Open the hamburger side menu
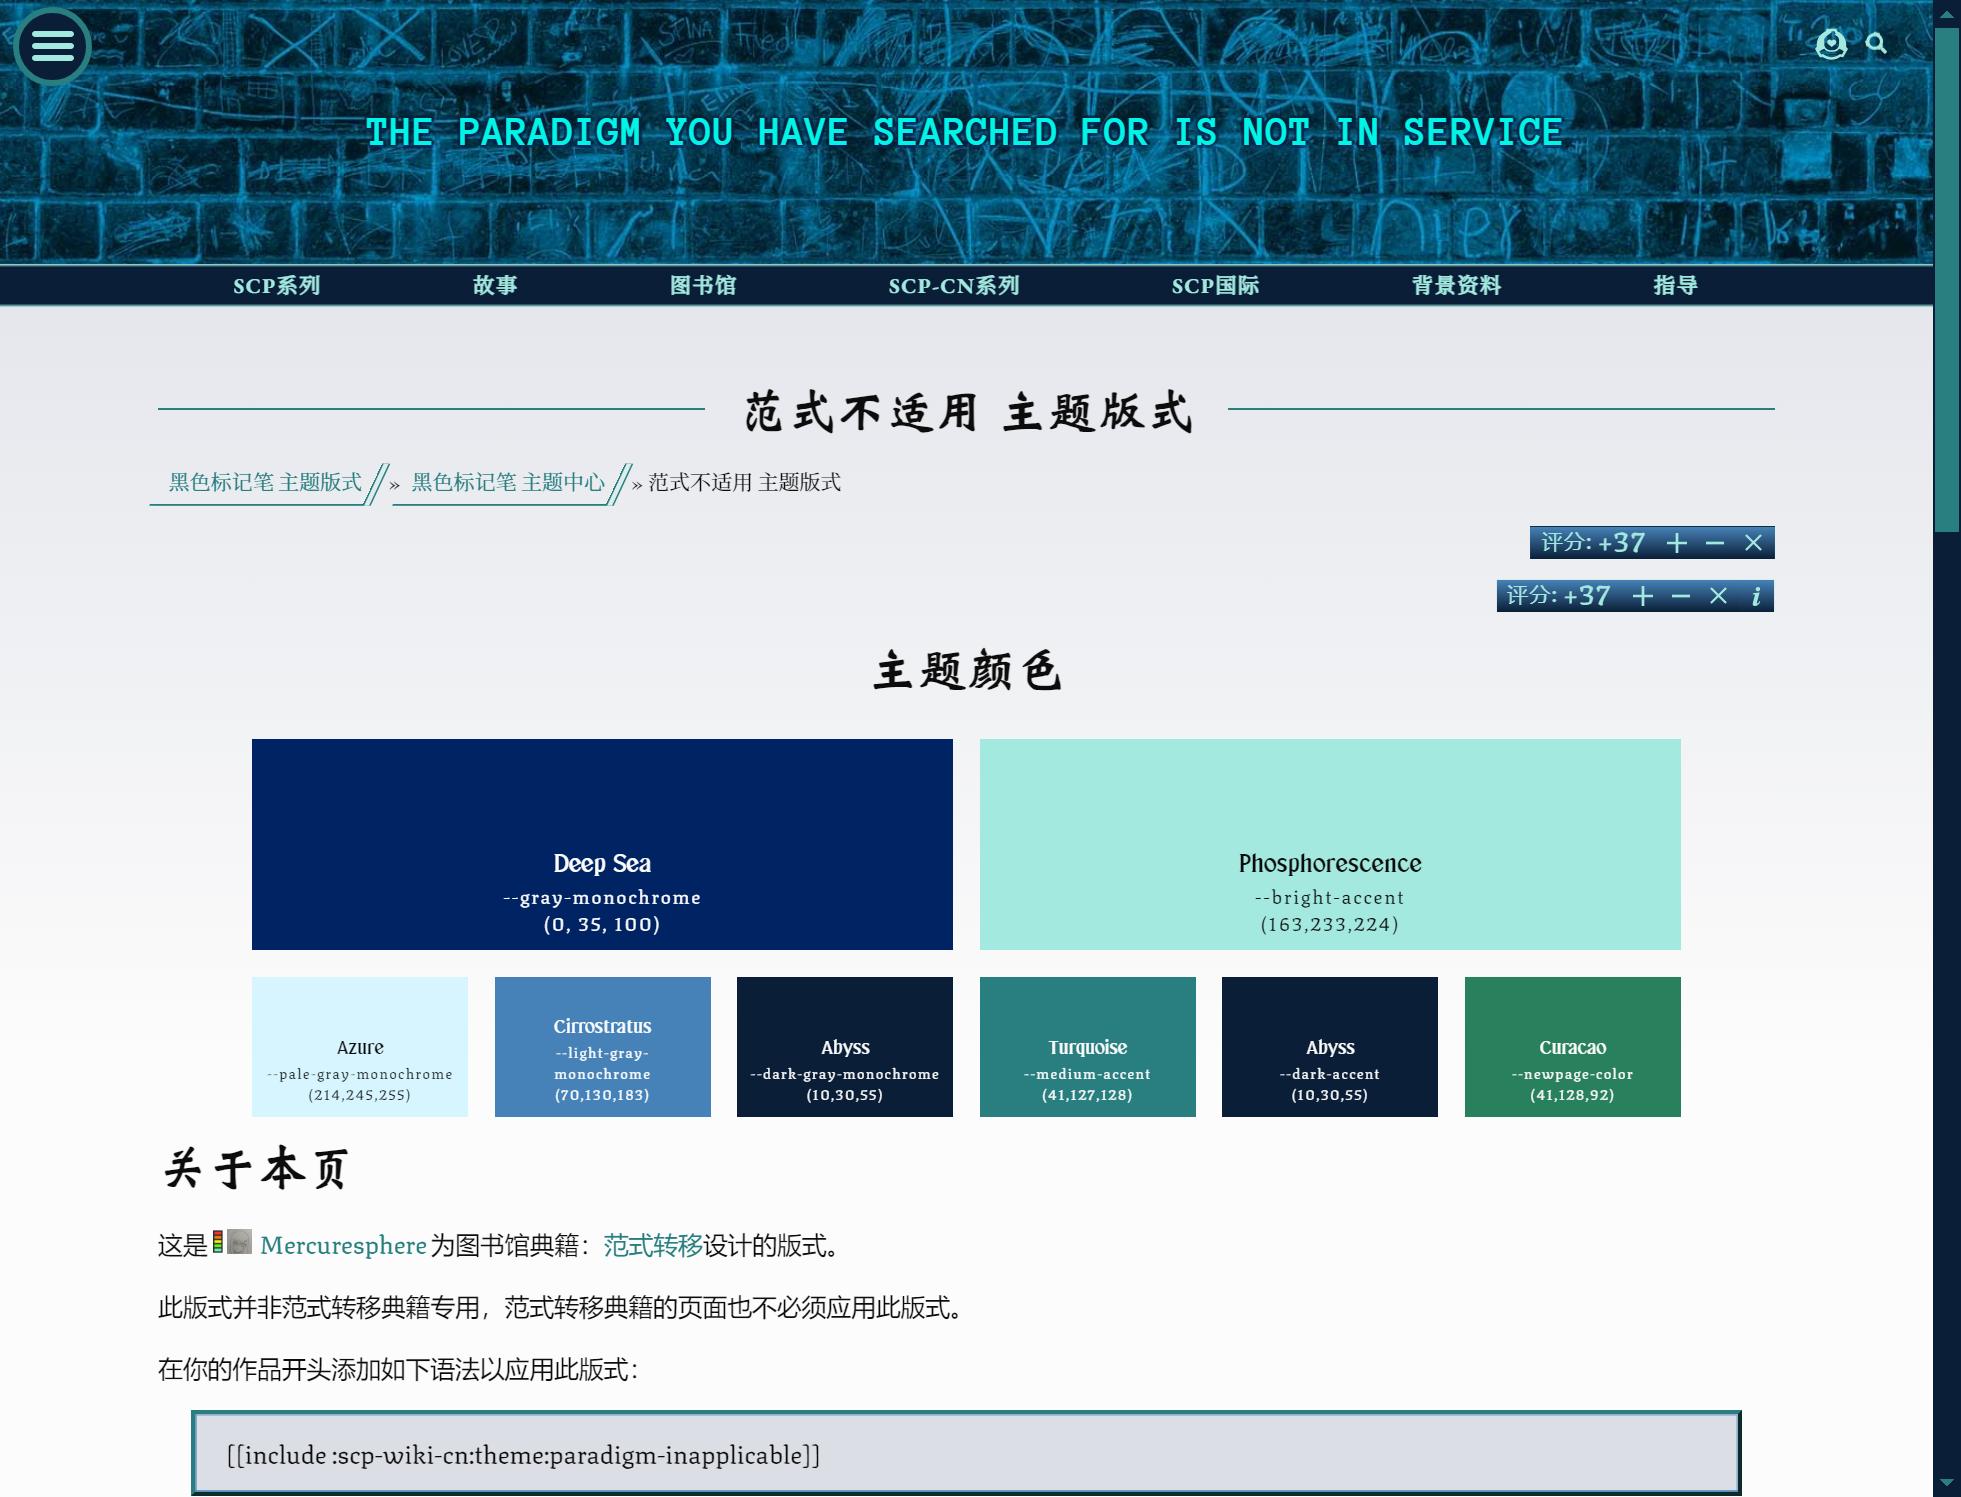Screen dimensions: 1961x1497 coord(52,46)
